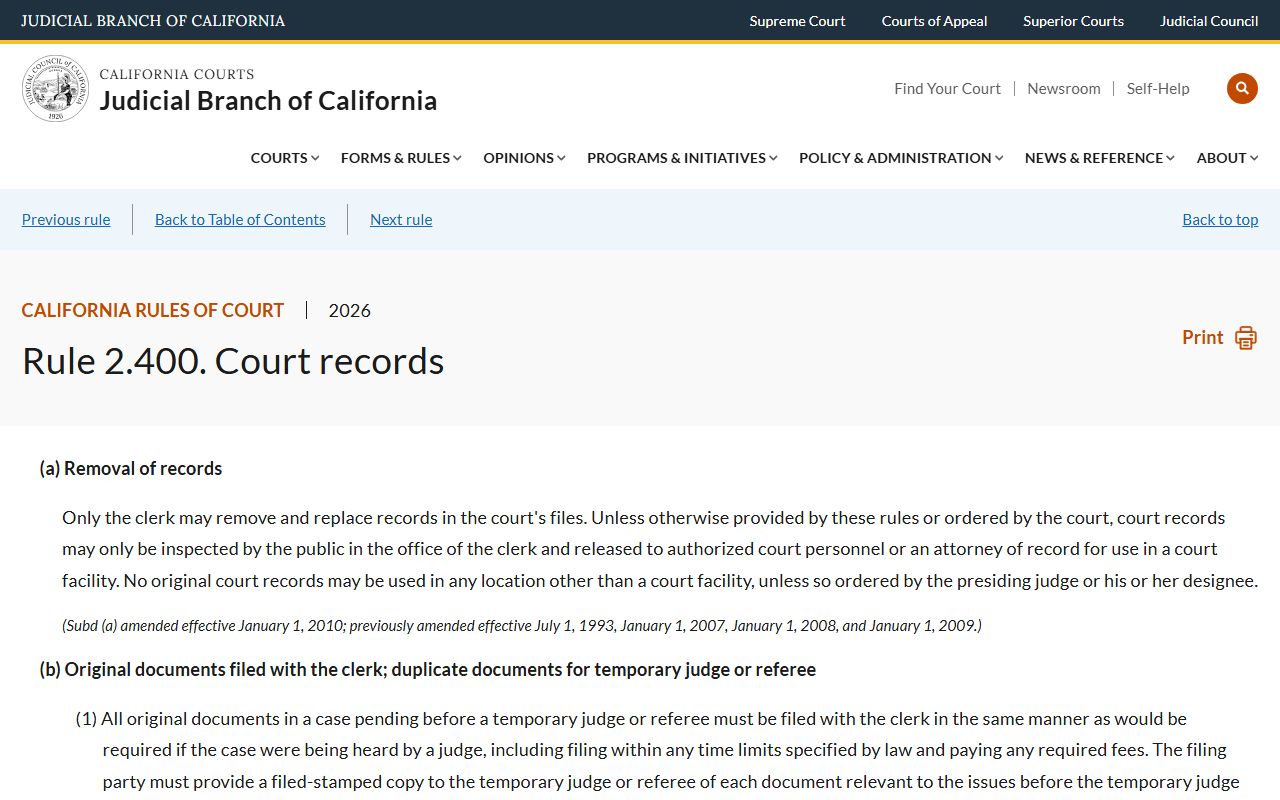Open the Judicial Council tab
The width and height of the screenshot is (1280, 800).
click(x=1209, y=21)
